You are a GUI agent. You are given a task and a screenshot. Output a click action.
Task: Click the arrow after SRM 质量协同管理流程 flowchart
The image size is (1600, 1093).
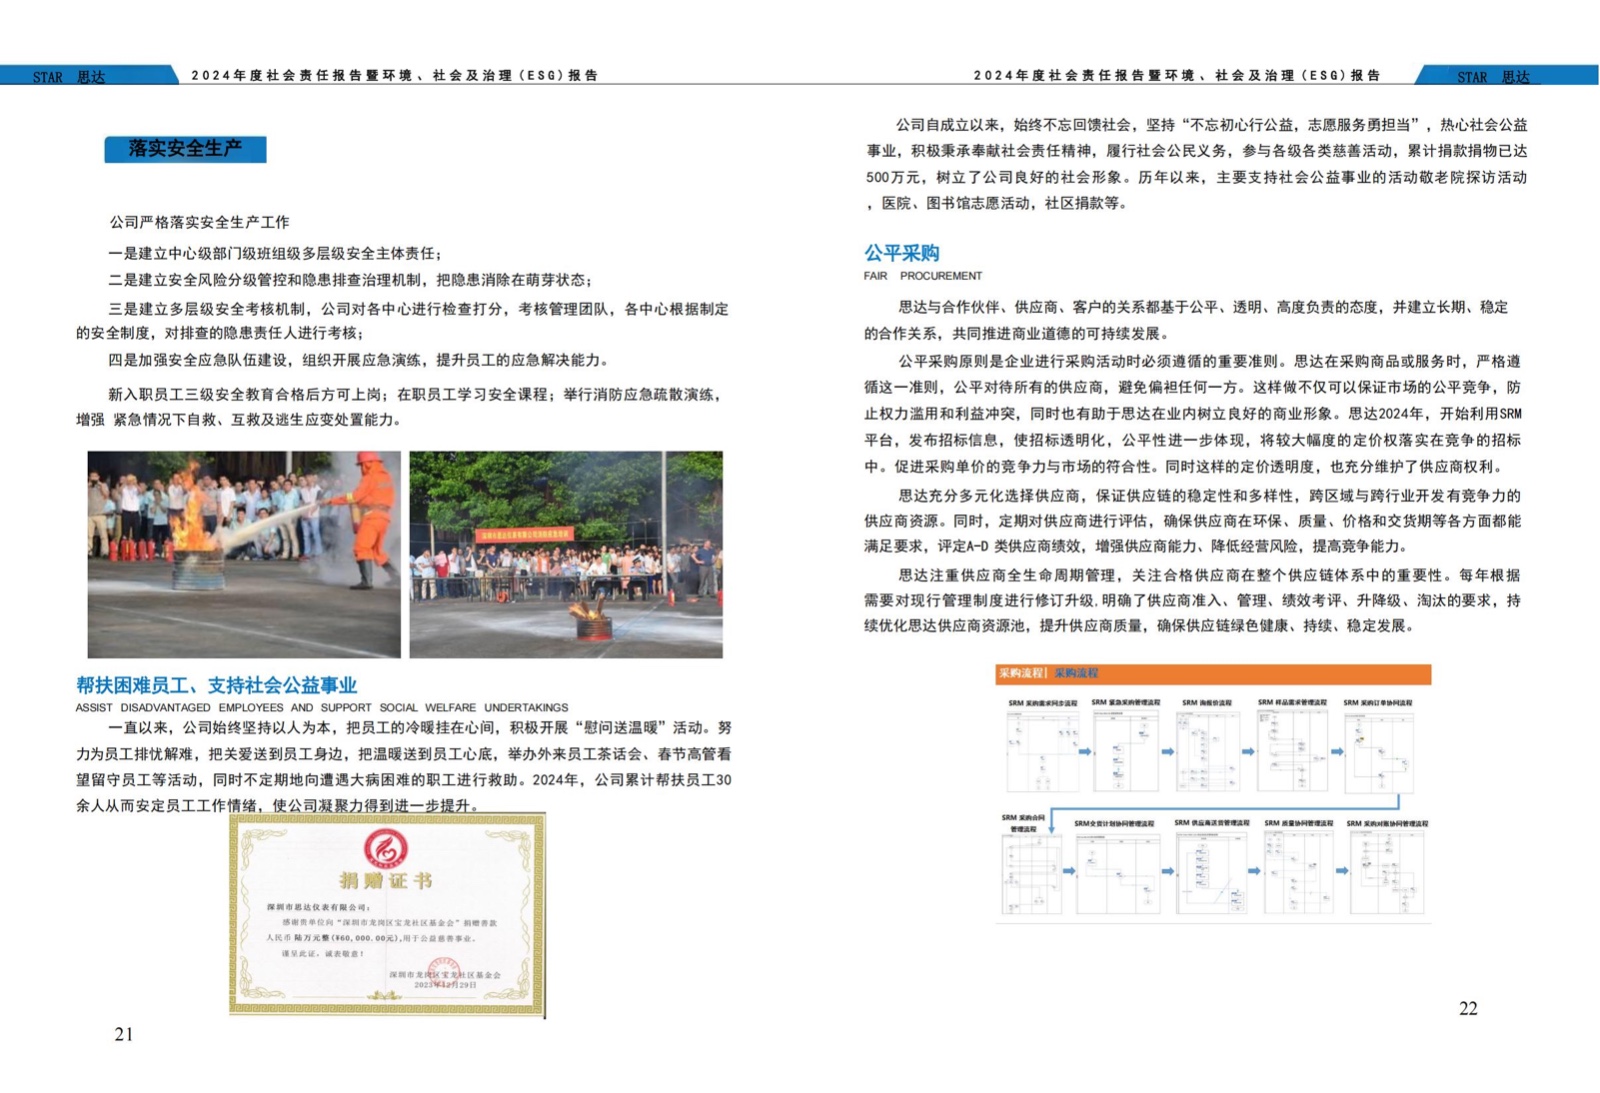1341,871
